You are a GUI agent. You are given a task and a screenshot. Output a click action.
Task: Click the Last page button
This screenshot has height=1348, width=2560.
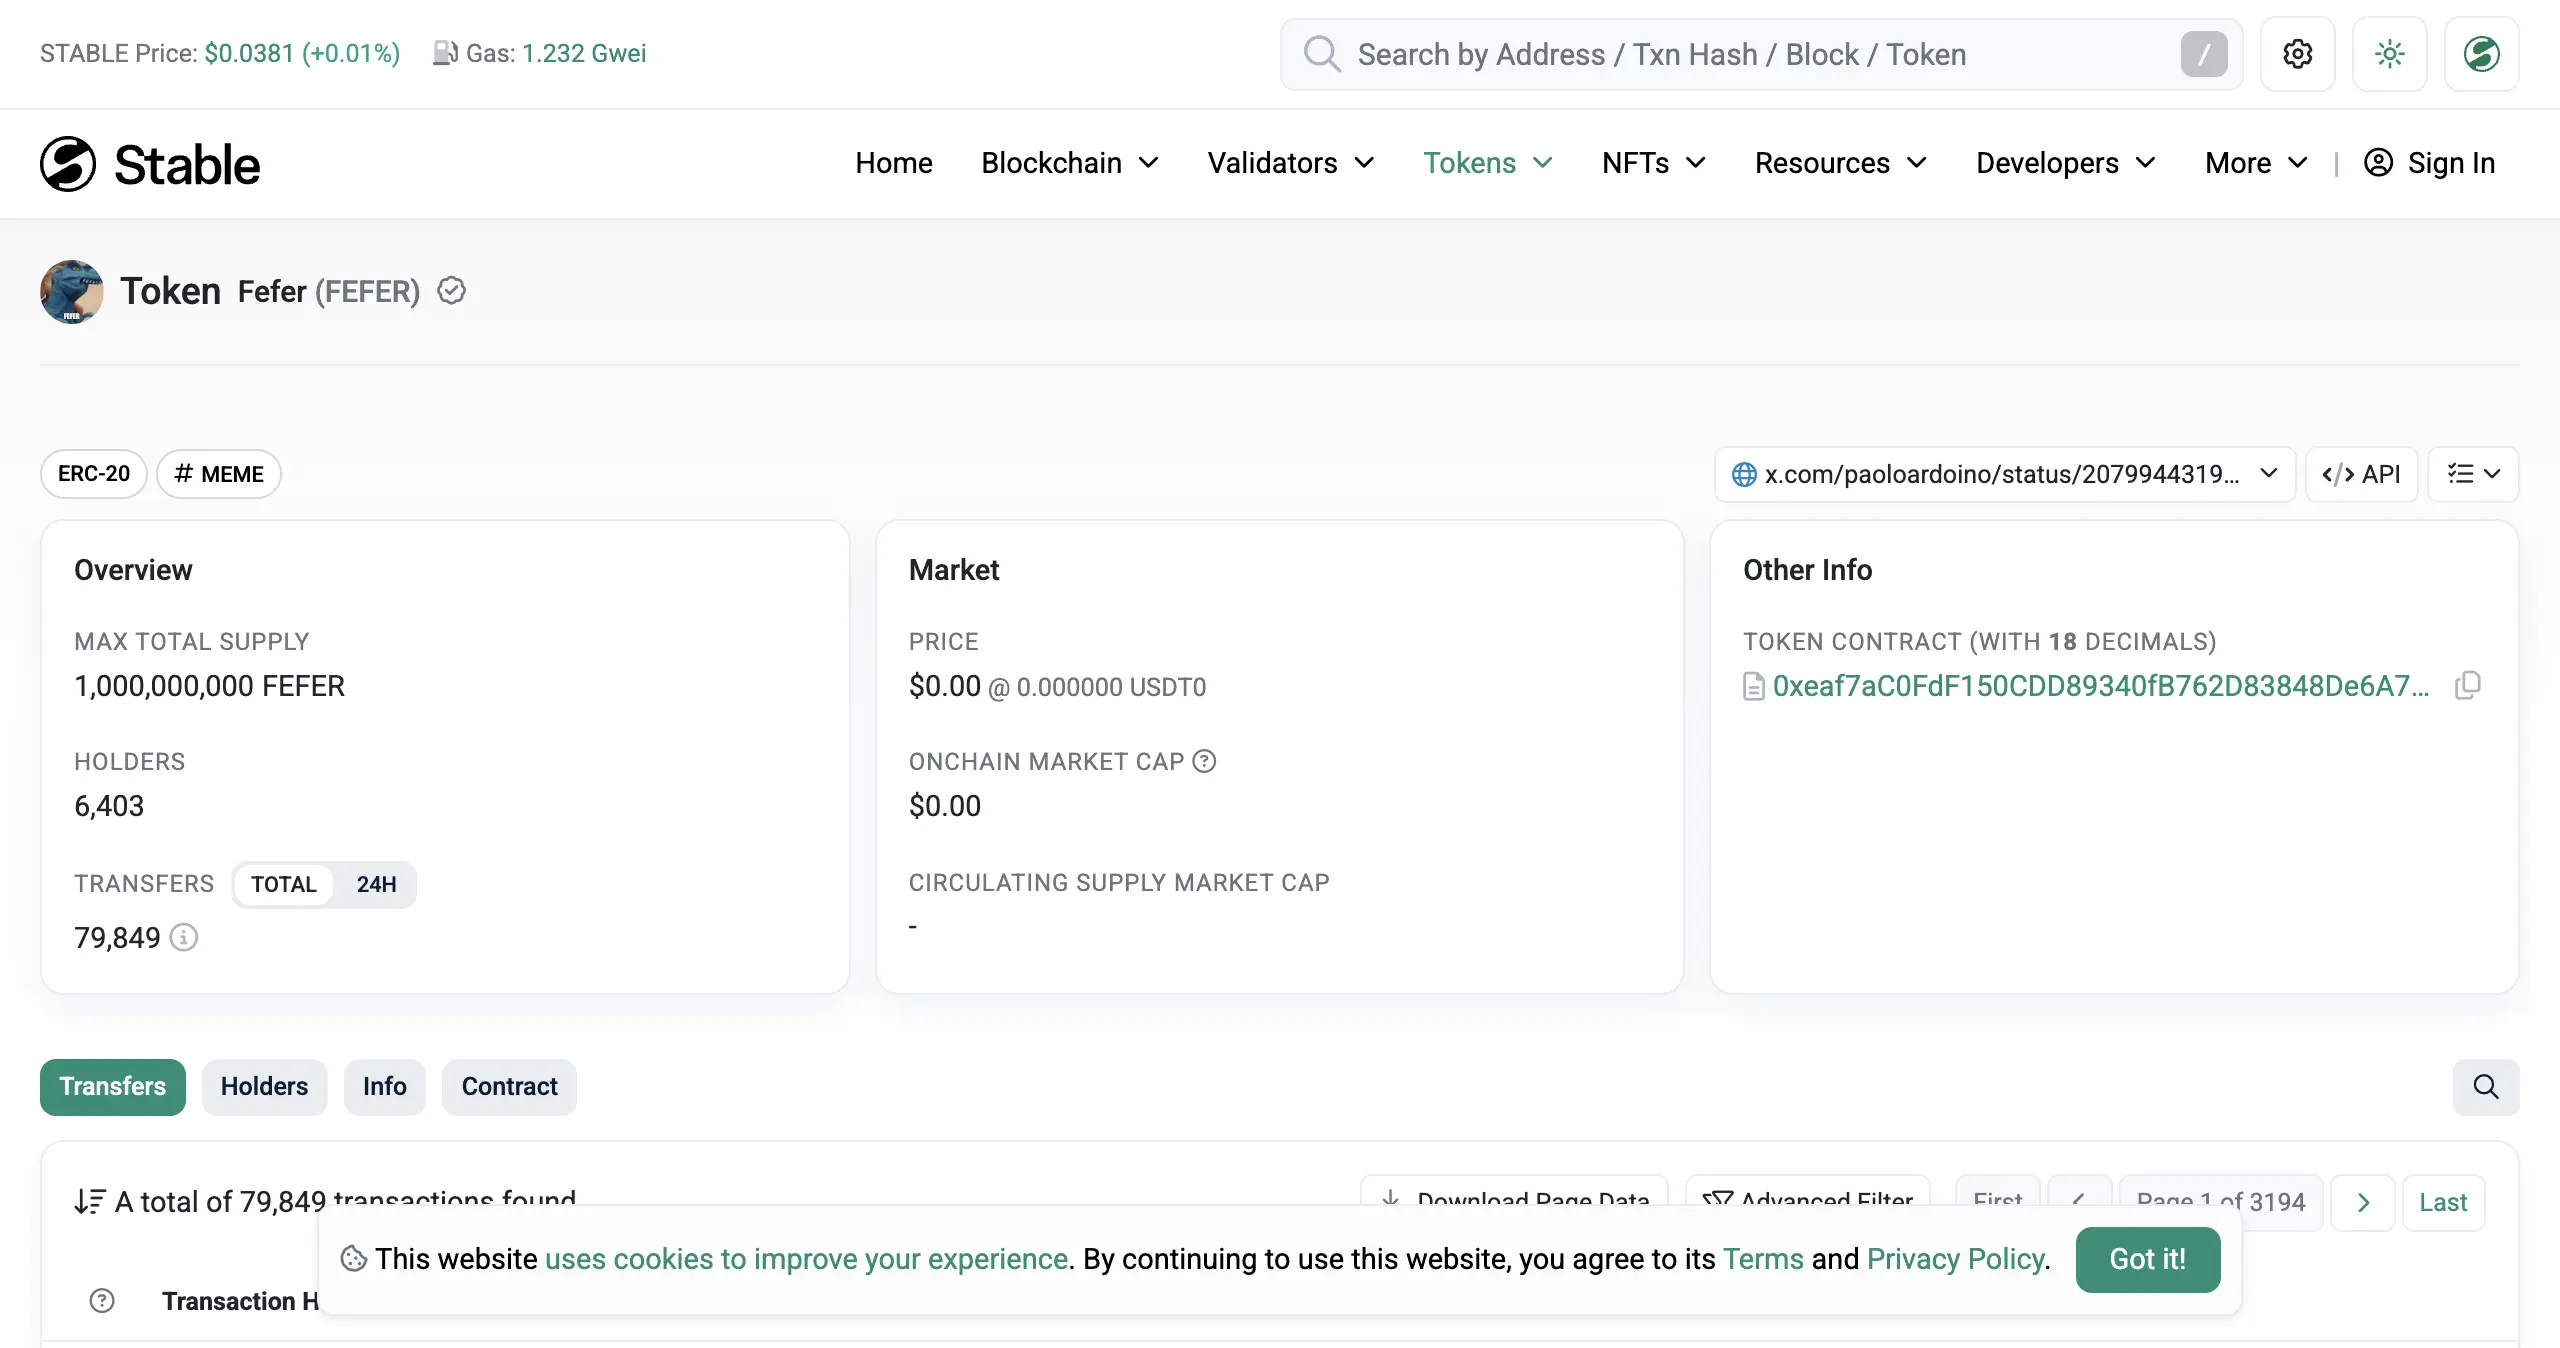pos(2443,1202)
